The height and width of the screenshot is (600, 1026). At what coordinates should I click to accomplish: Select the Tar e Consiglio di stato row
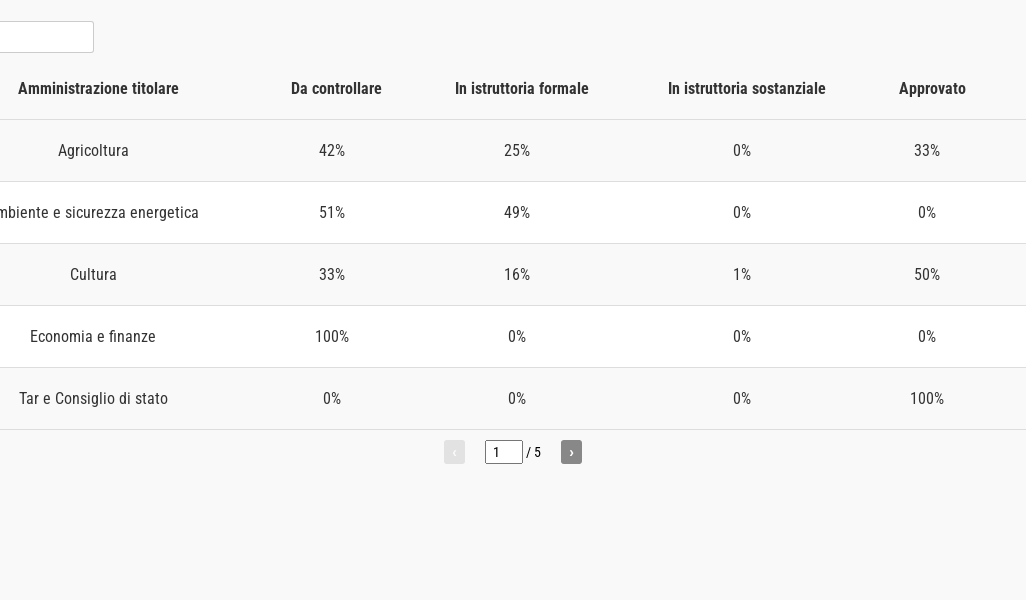click(x=93, y=399)
